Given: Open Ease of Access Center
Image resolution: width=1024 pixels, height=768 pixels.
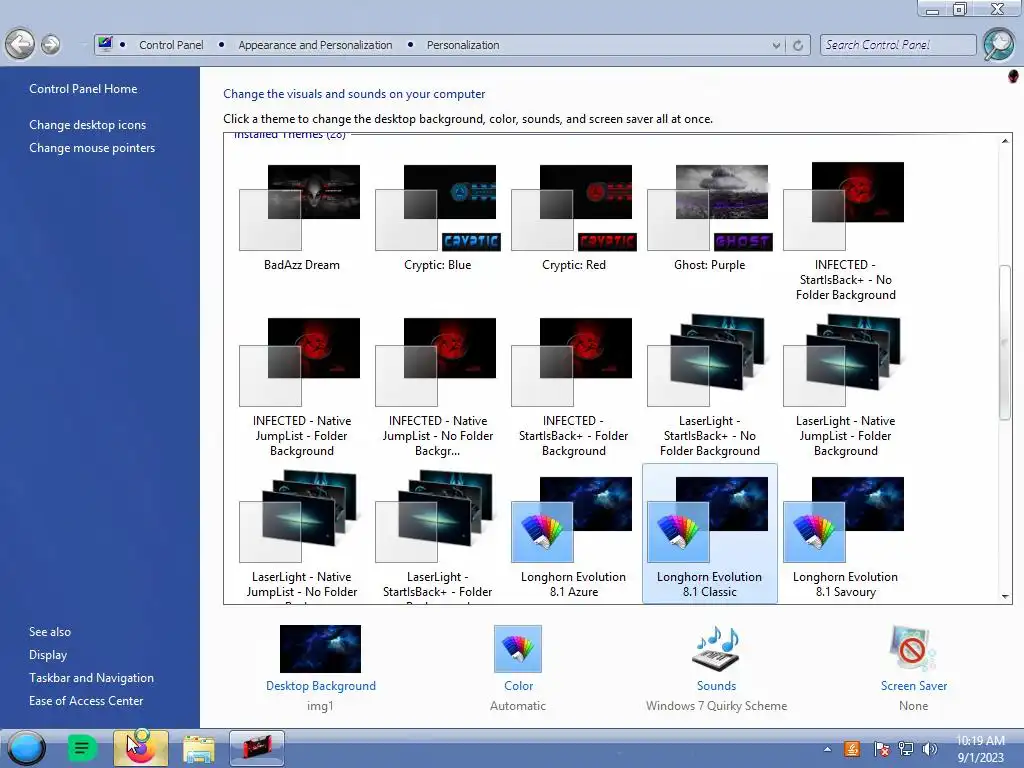Looking at the screenshot, I should point(86,701).
